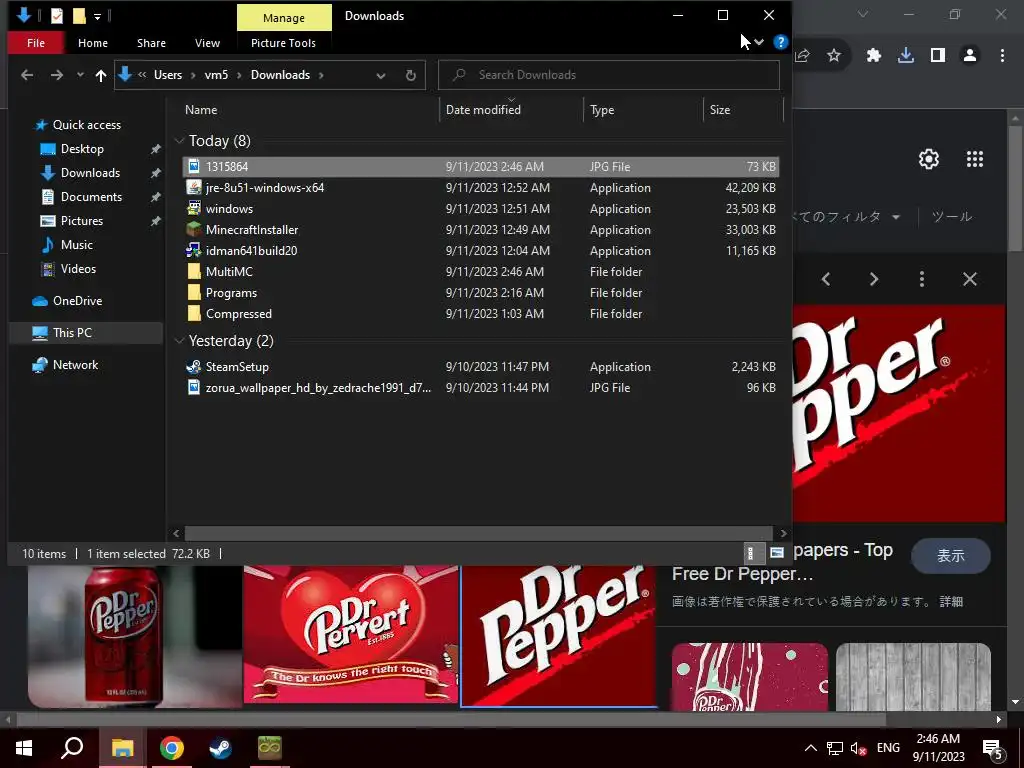Click File Explorer horizontal scrollbar
1024x768 pixels.
click(x=479, y=534)
